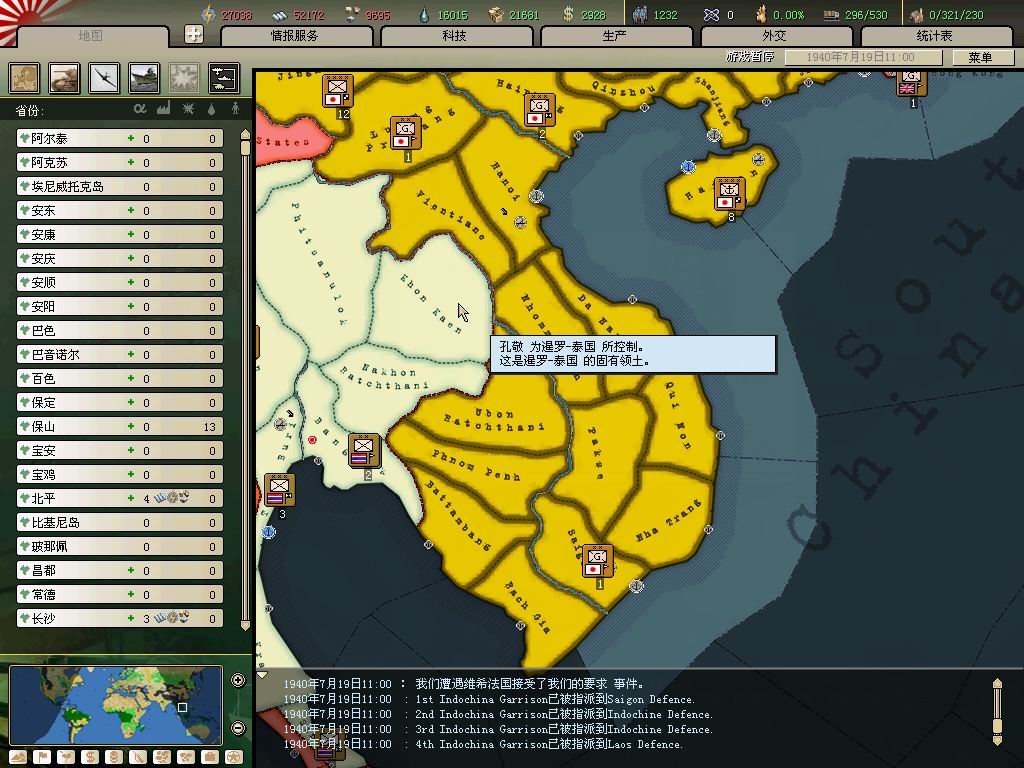The image size is (1024, 768).
Task: Click message log scroll down arrow
Action: pos(997,740)
